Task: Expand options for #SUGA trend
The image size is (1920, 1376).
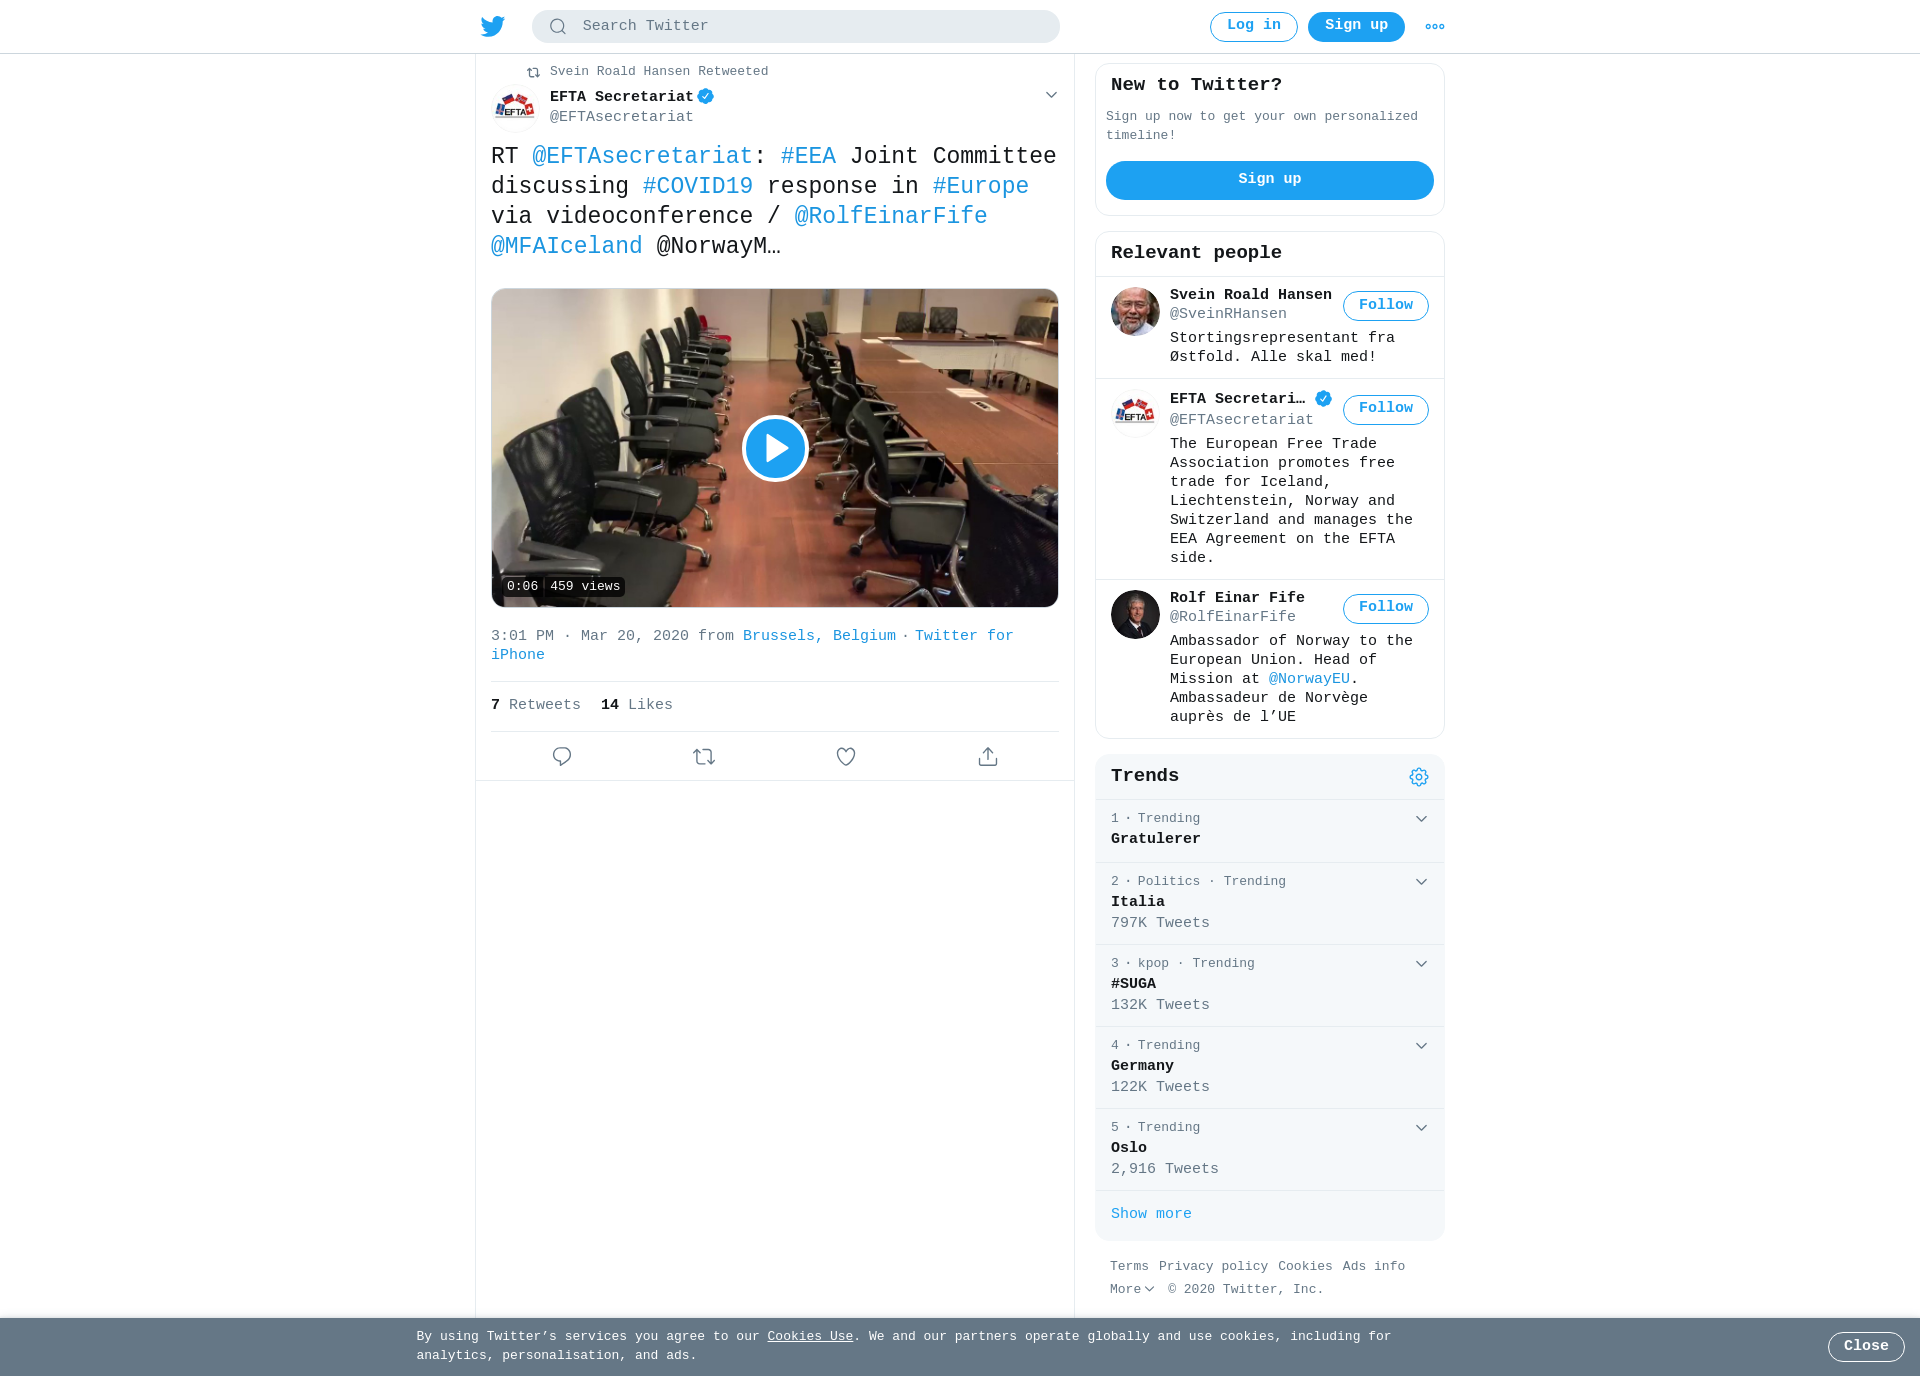Action: 1421,964
